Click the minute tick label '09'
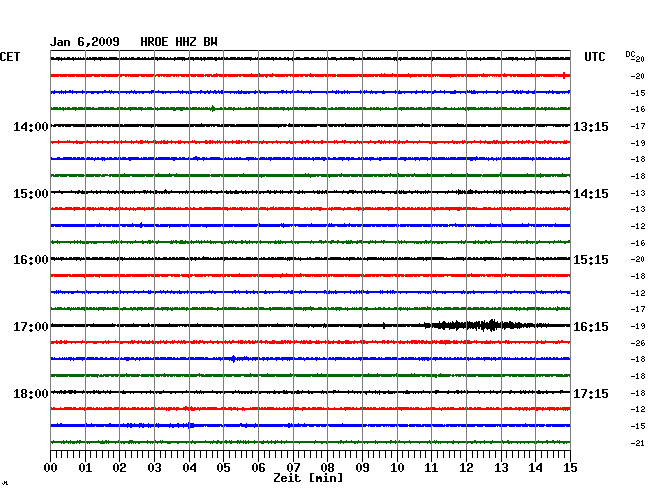Screen dimensions: 650x494 (362, 467)
